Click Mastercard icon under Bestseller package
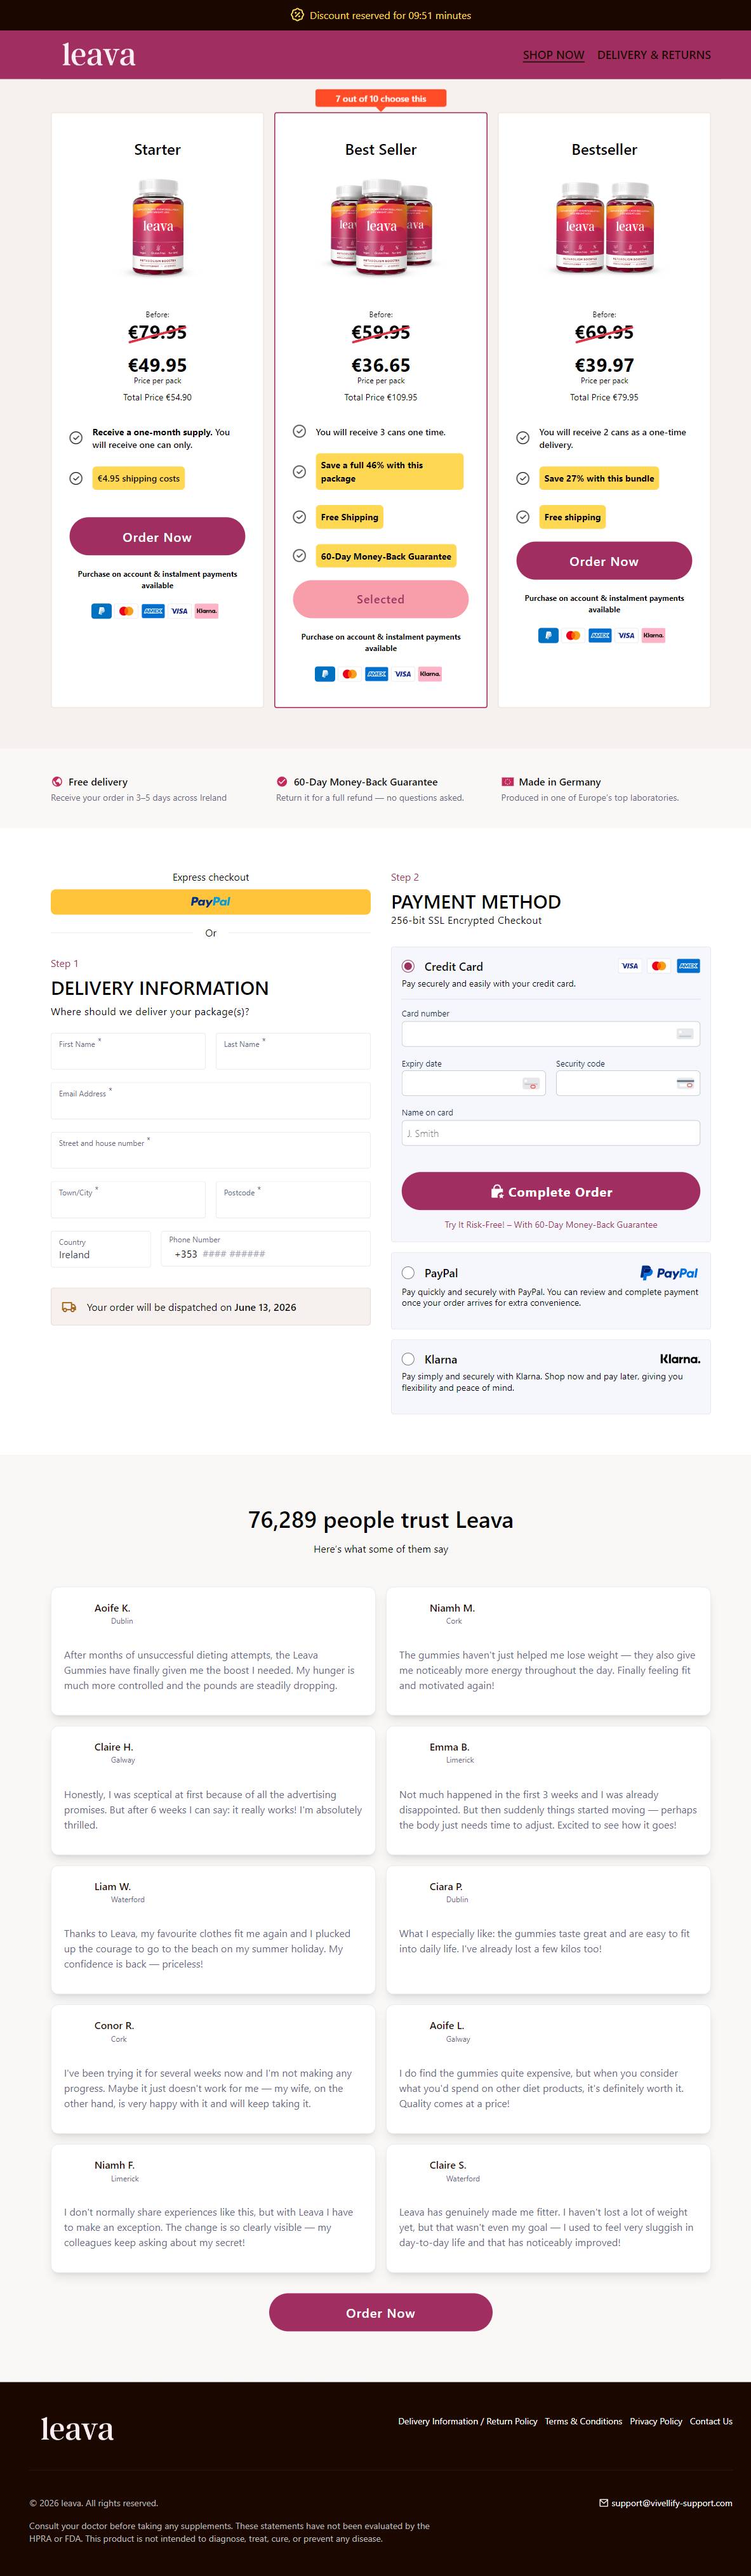 pyautogui.click(x=573, y=635)
